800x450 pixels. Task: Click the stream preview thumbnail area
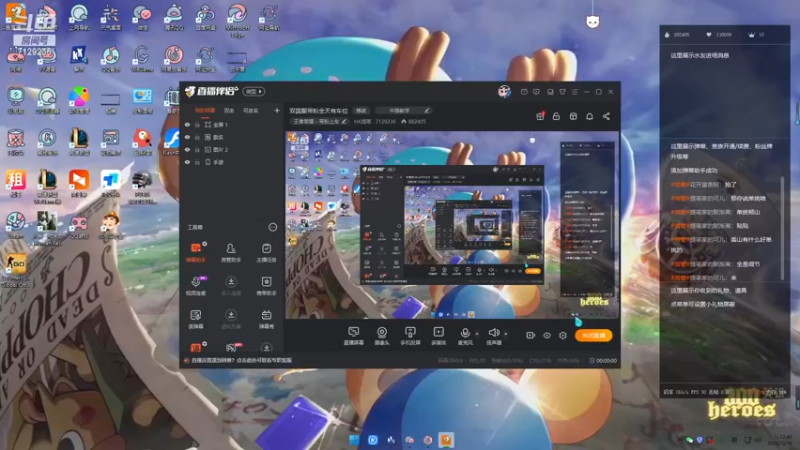452,225
